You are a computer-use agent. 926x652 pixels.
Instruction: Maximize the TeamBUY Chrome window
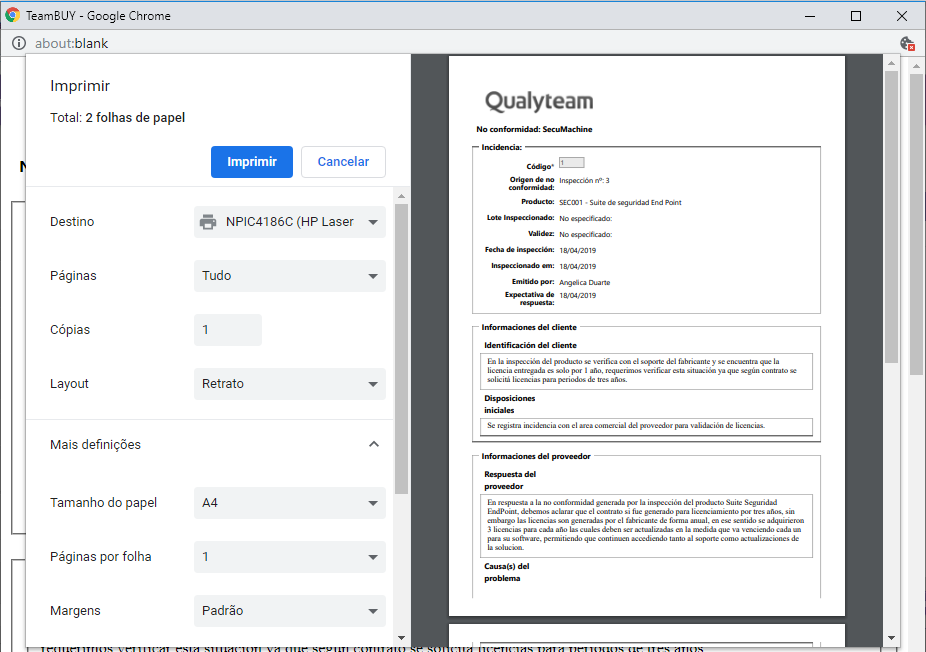[856, 16]
